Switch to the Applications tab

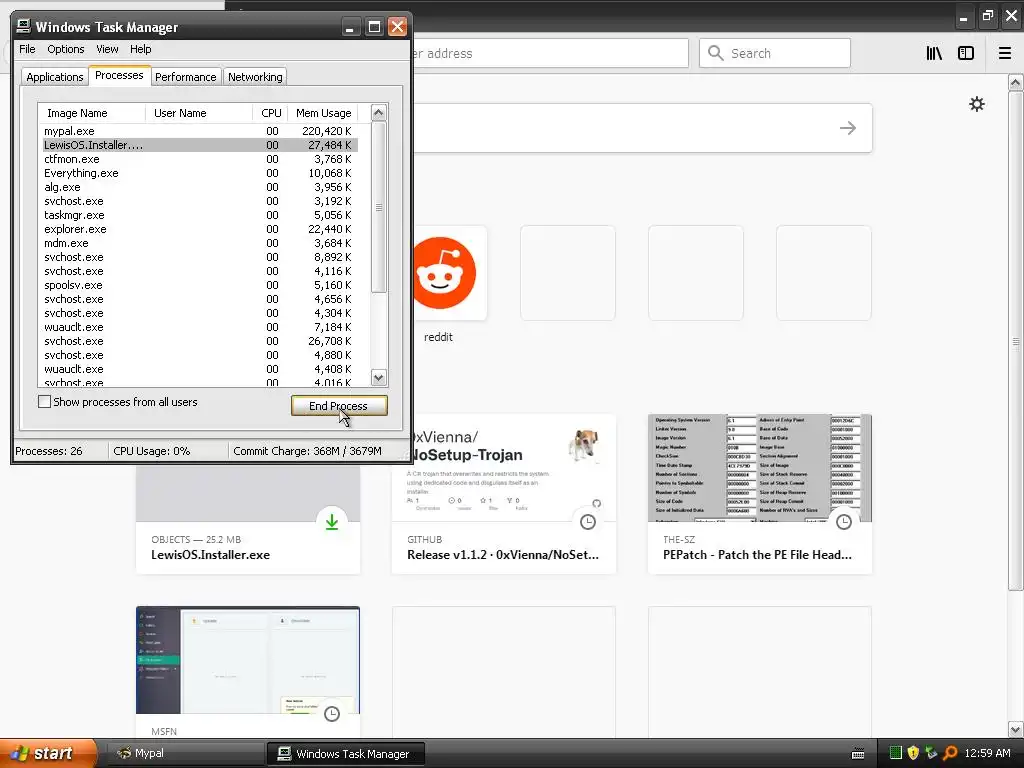(x=55, y=76)
